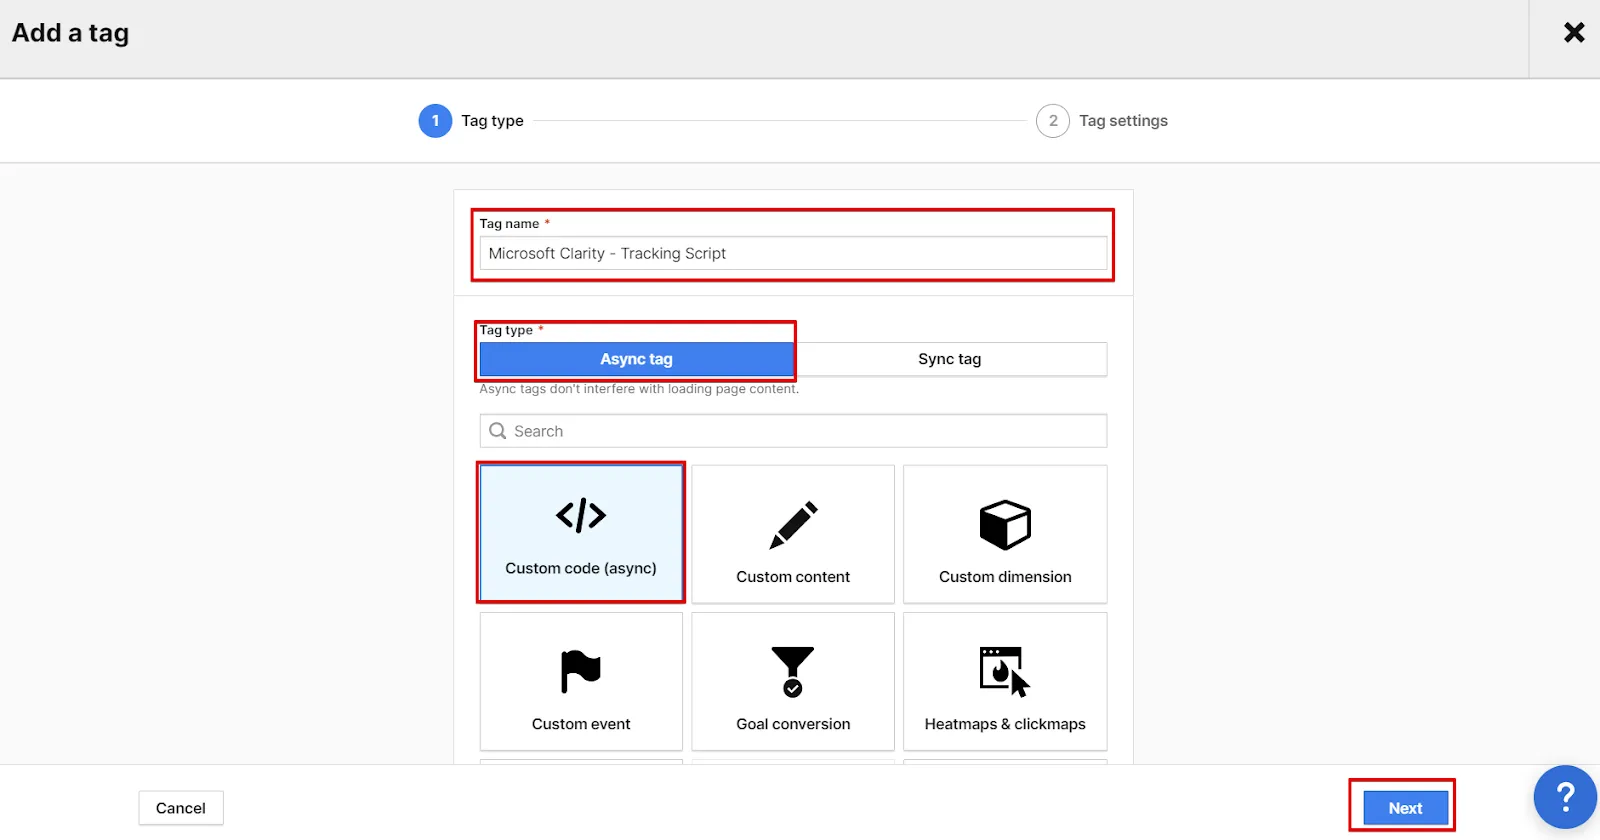Select the Heatmaps & clickmaps card
The width and height of the screenshot is (1600, 840).
(x=1005, y=681)
